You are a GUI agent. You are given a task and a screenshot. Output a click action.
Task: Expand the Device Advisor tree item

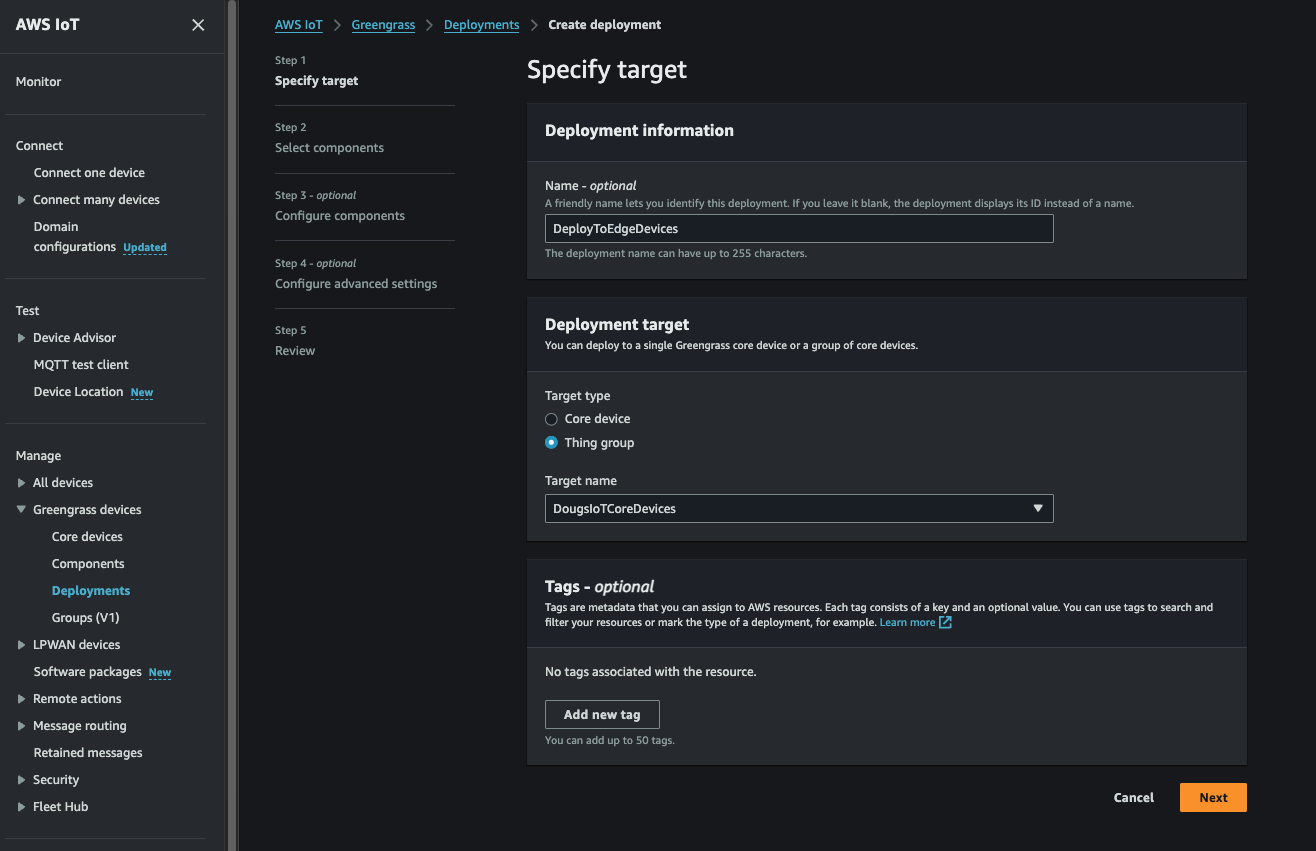pyautogui.click(x=22, y=338)
